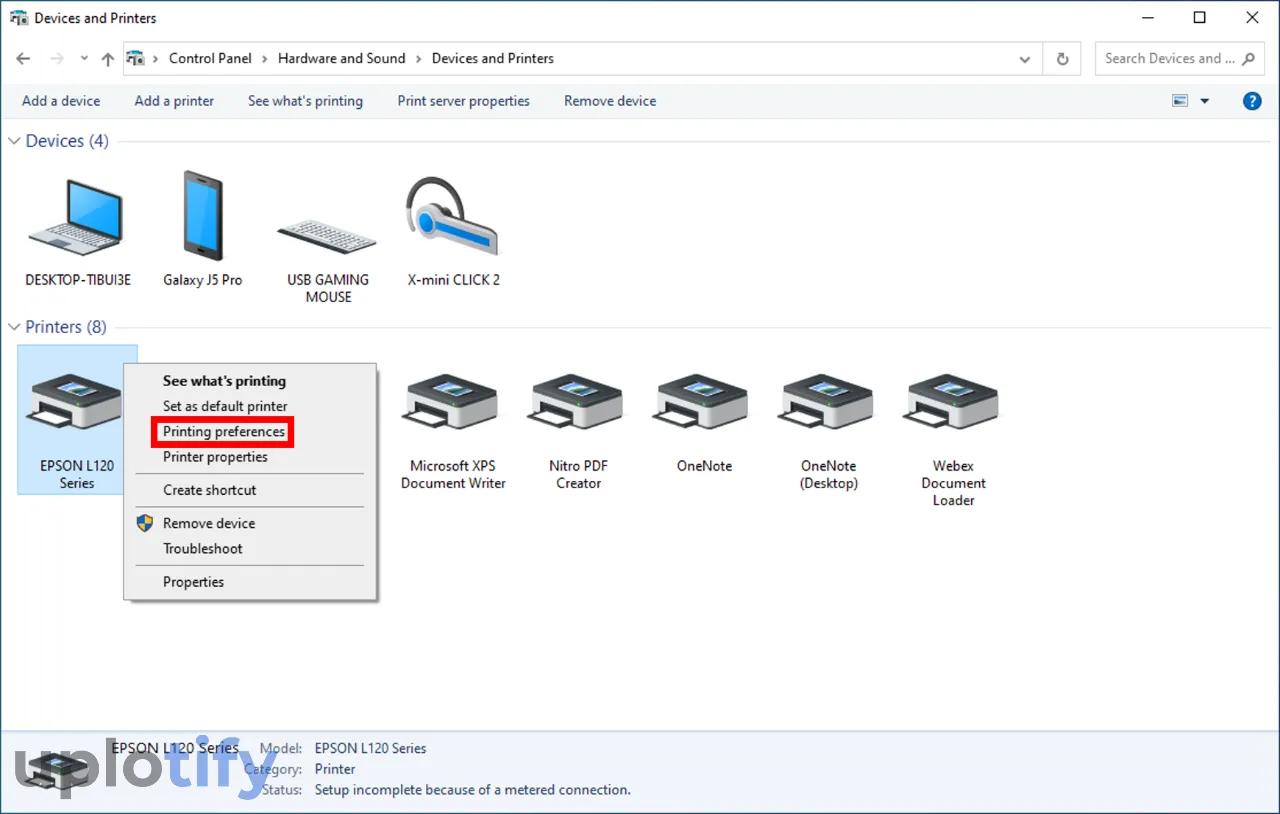Screen dimensions: 1280x814
Task: Select the Webex Document Loader printer
Action: 953,440
